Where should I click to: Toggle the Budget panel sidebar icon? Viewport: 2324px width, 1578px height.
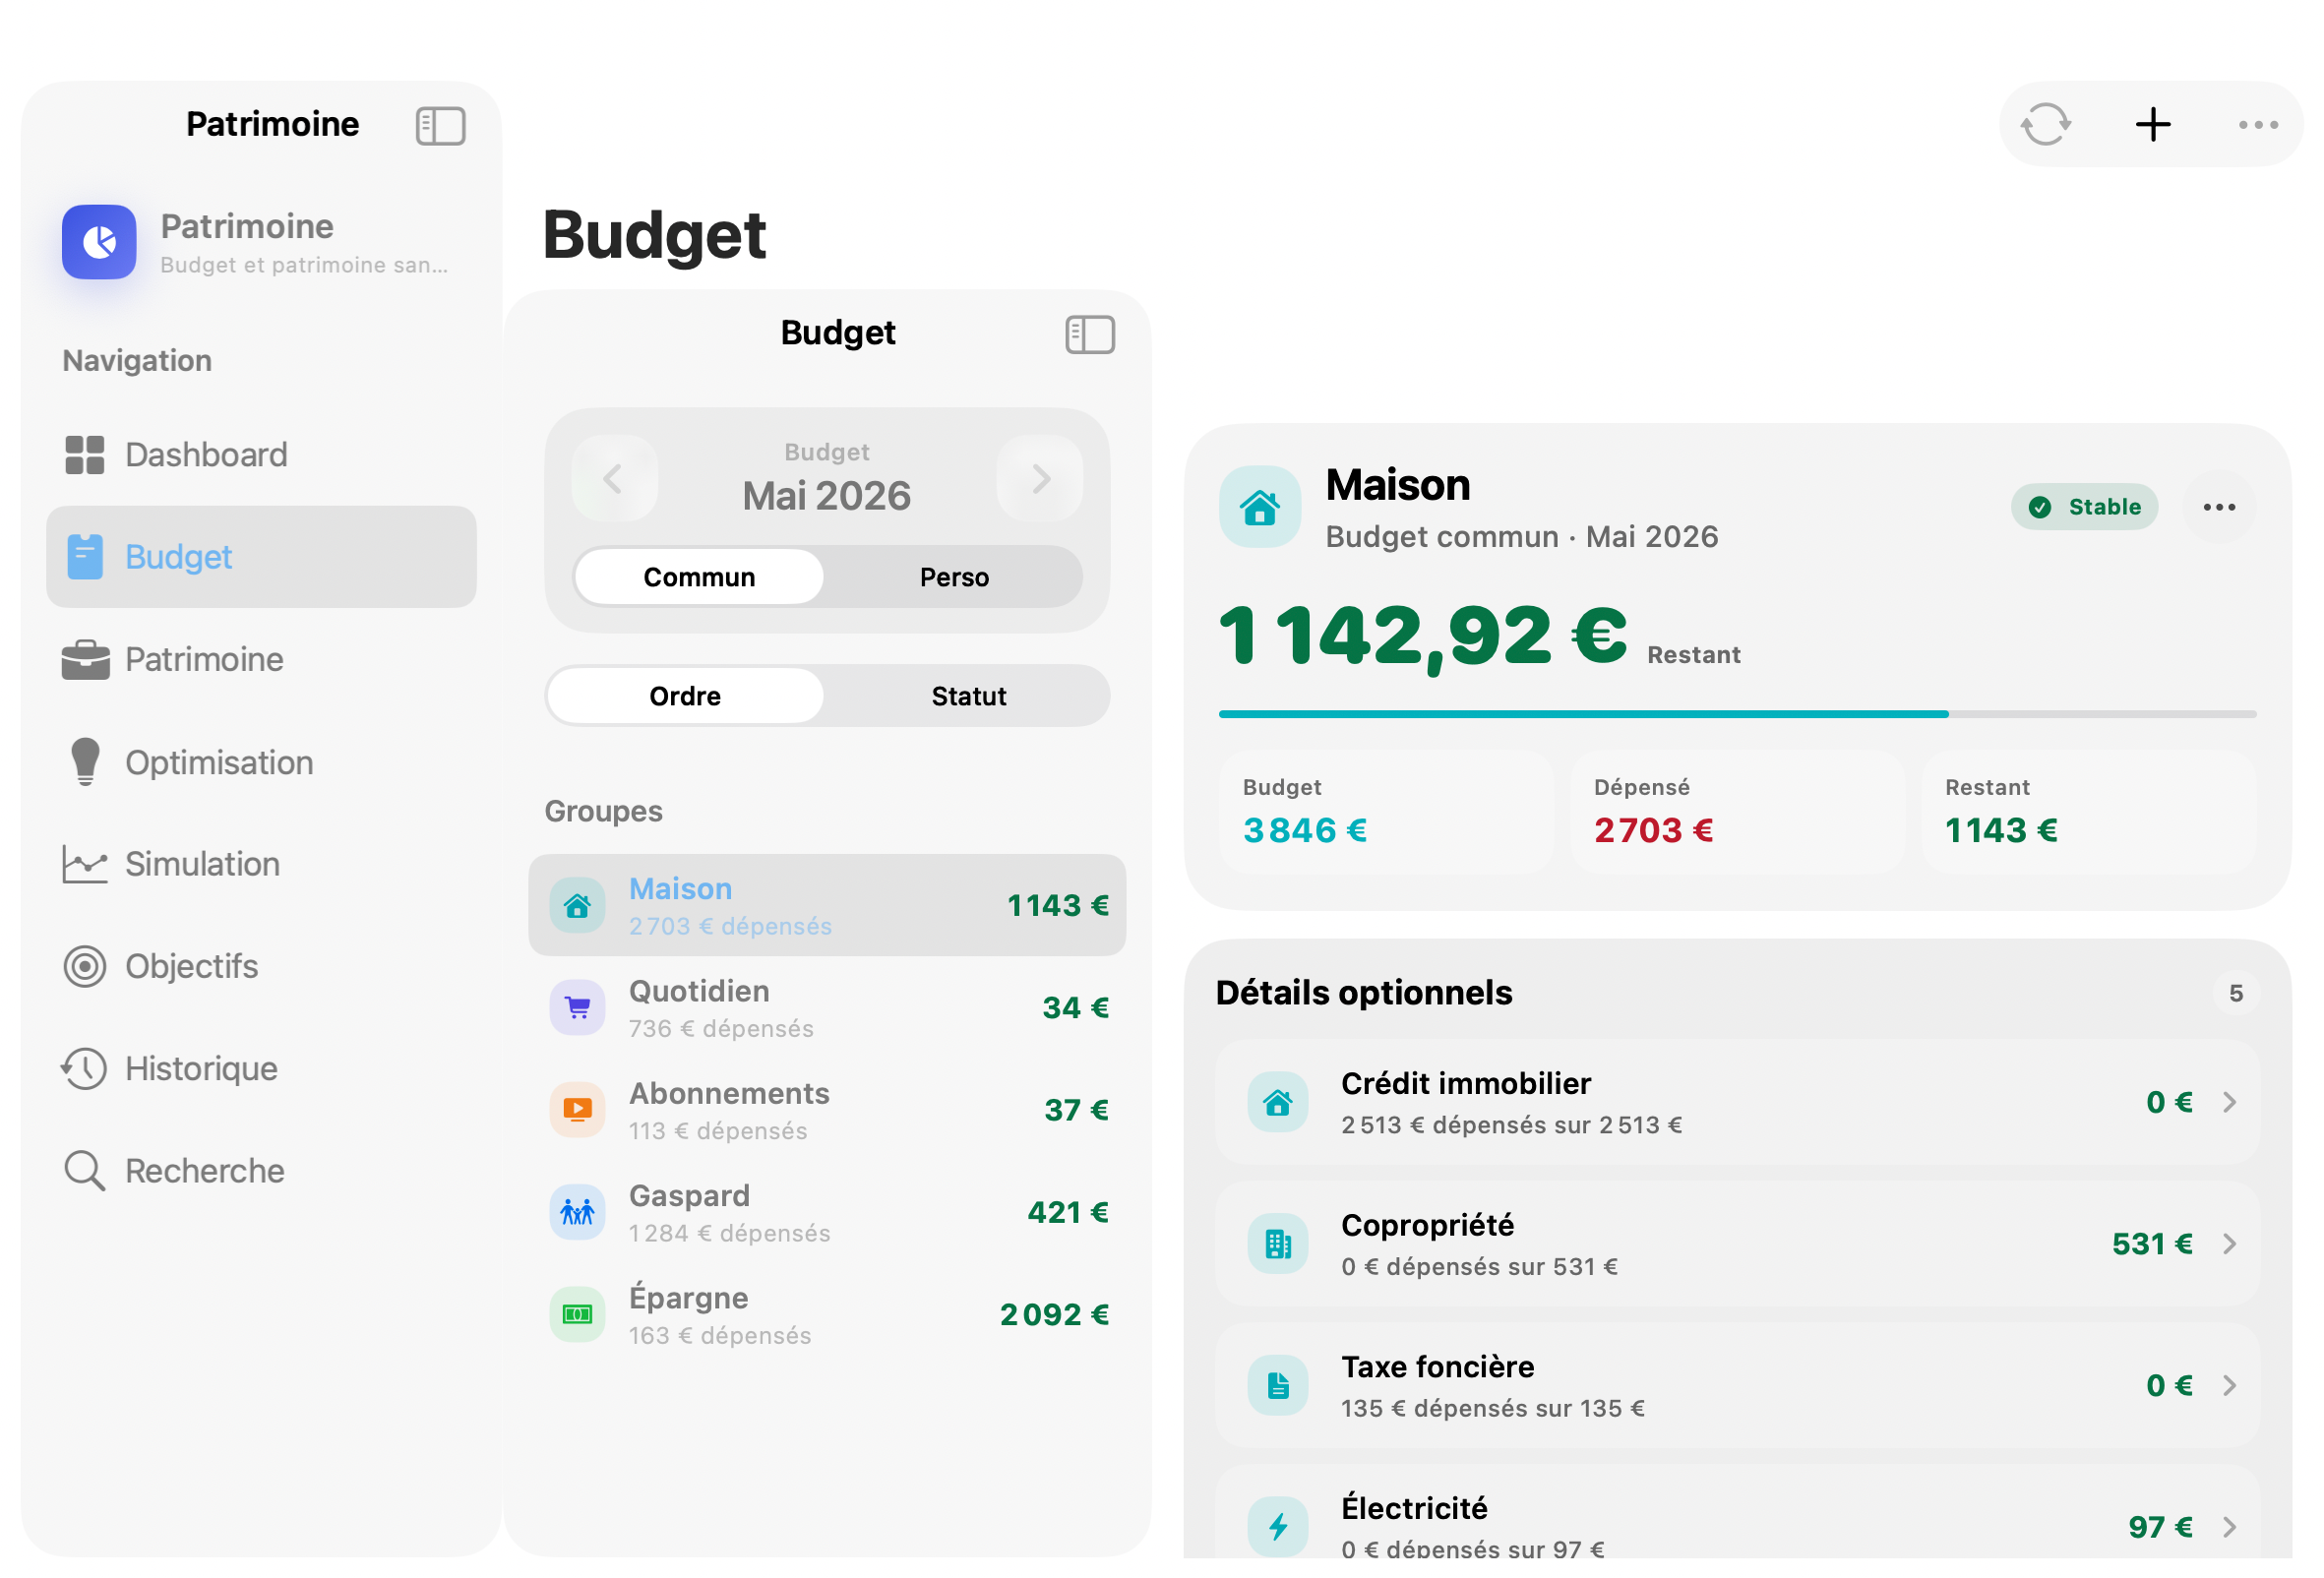tap(1090, 334)
